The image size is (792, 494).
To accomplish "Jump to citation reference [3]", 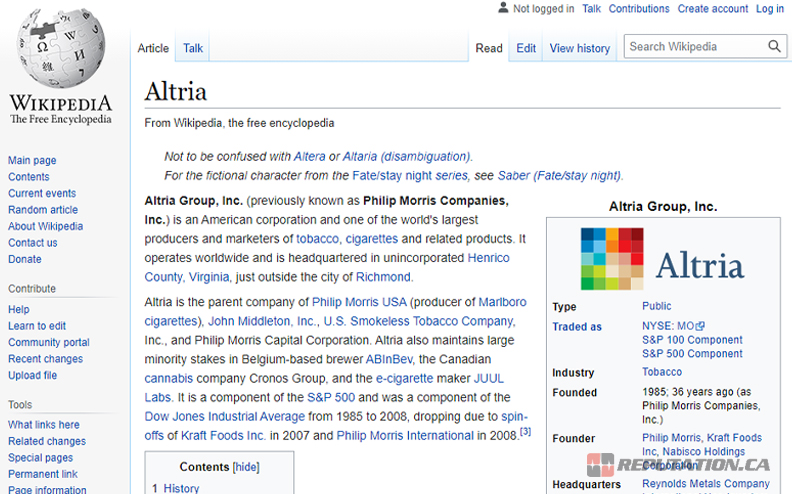I will [525, 431].
